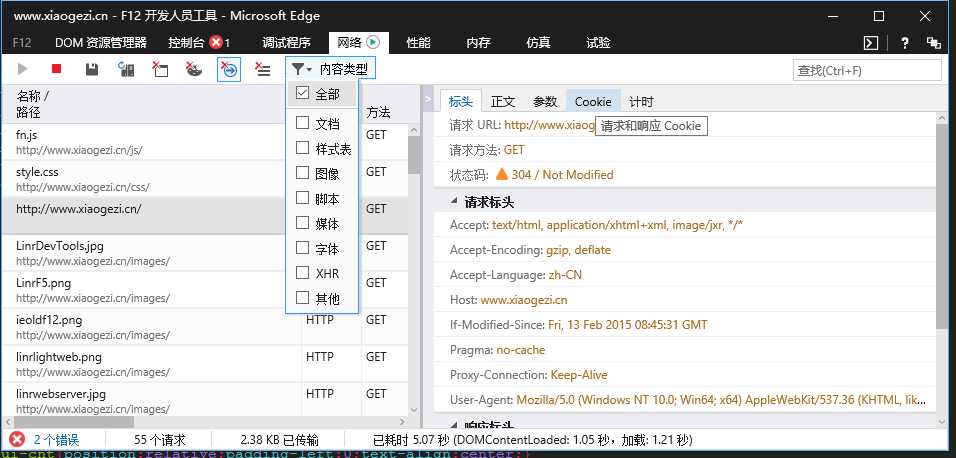956x458 pixels.
Task: Open the 参数 details tab
Action: click(x=545, y=102)
